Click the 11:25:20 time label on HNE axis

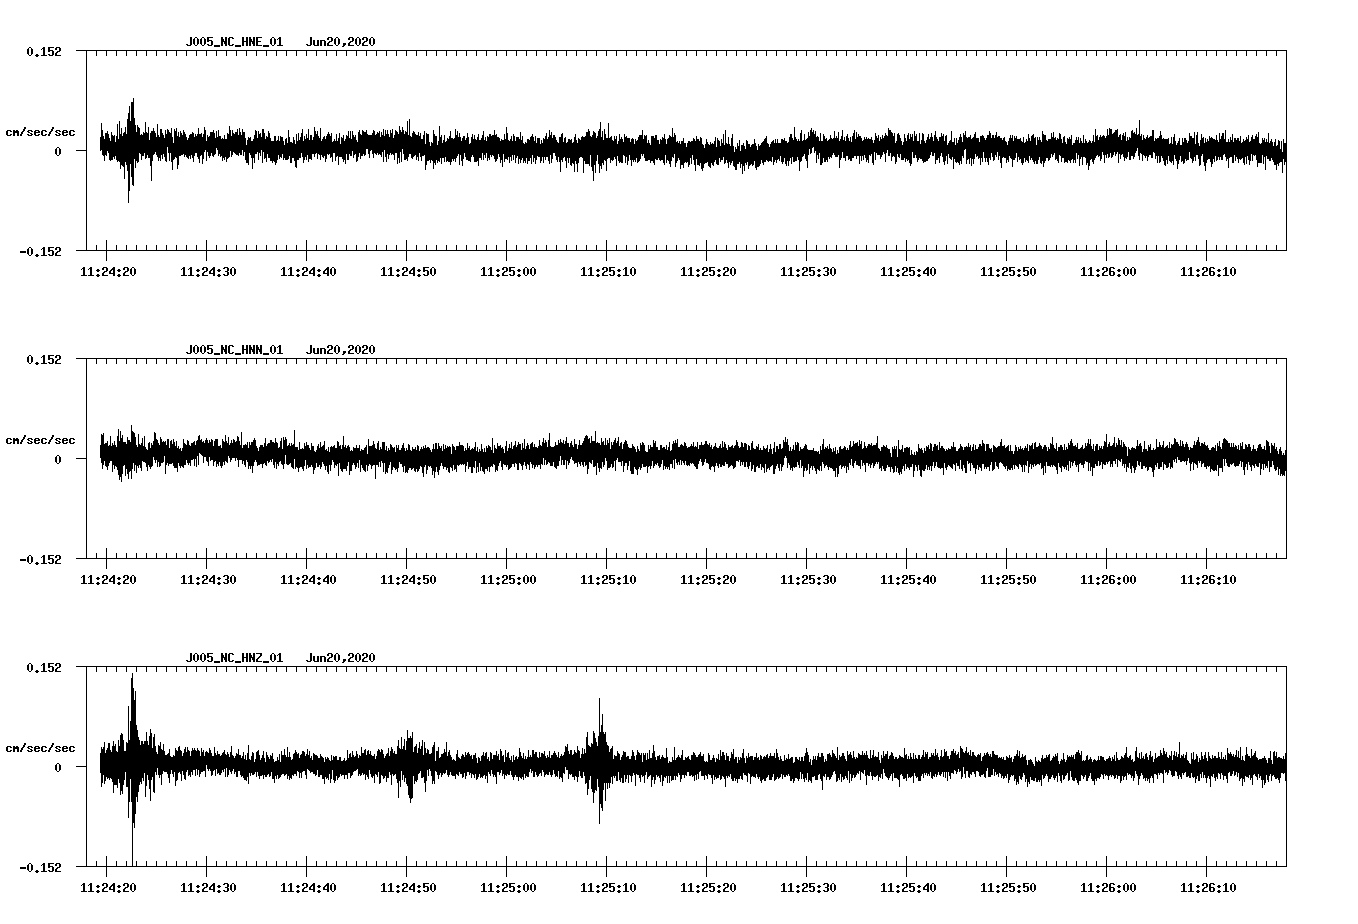(708, 272)
